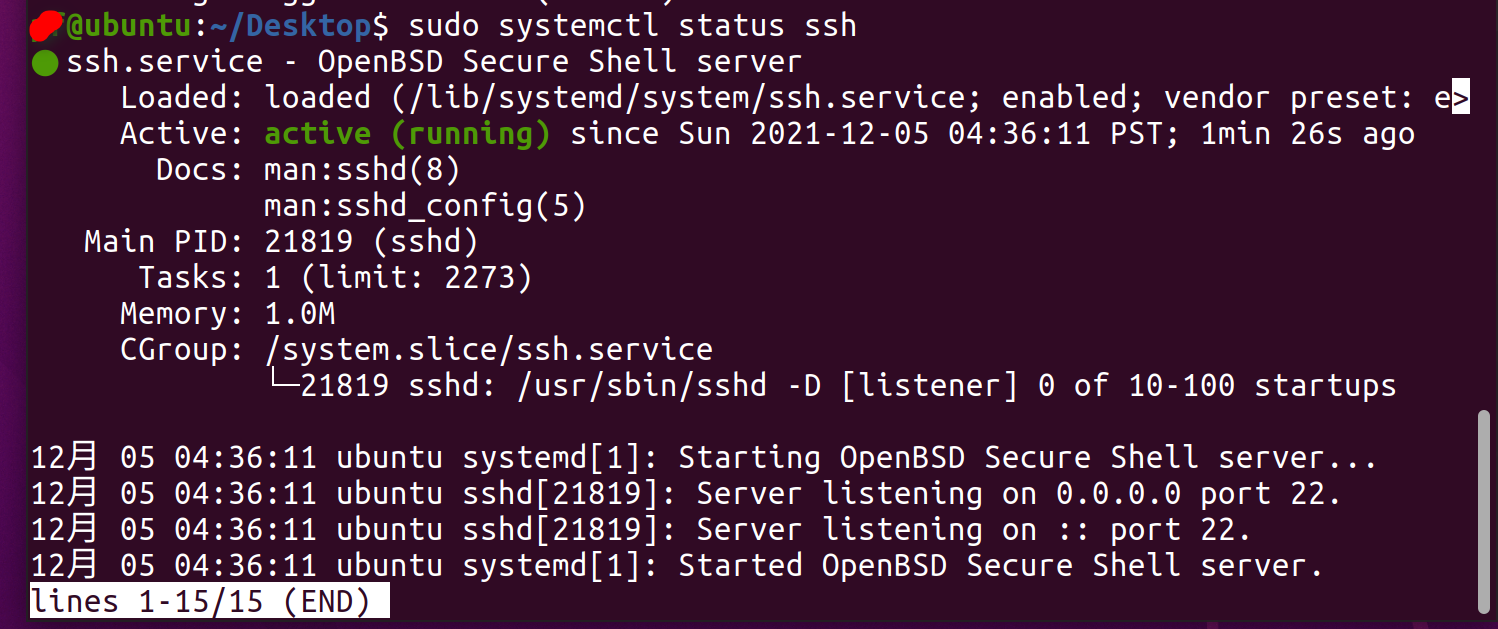Click the /system.slice/ssh.service CGroup path
Screen dimensions: 1498x629
coord(488,350)
